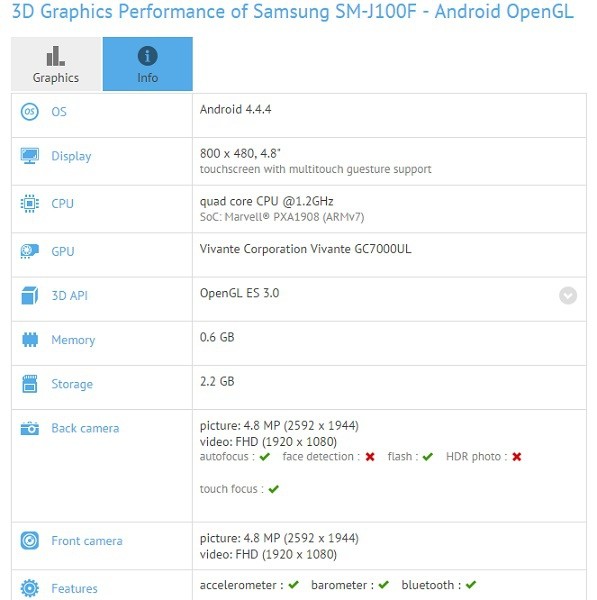The image size is (597, 600).
Task: Expand the OpenGL ES 3.0 details chevron
Action: (x=568, y=295)
